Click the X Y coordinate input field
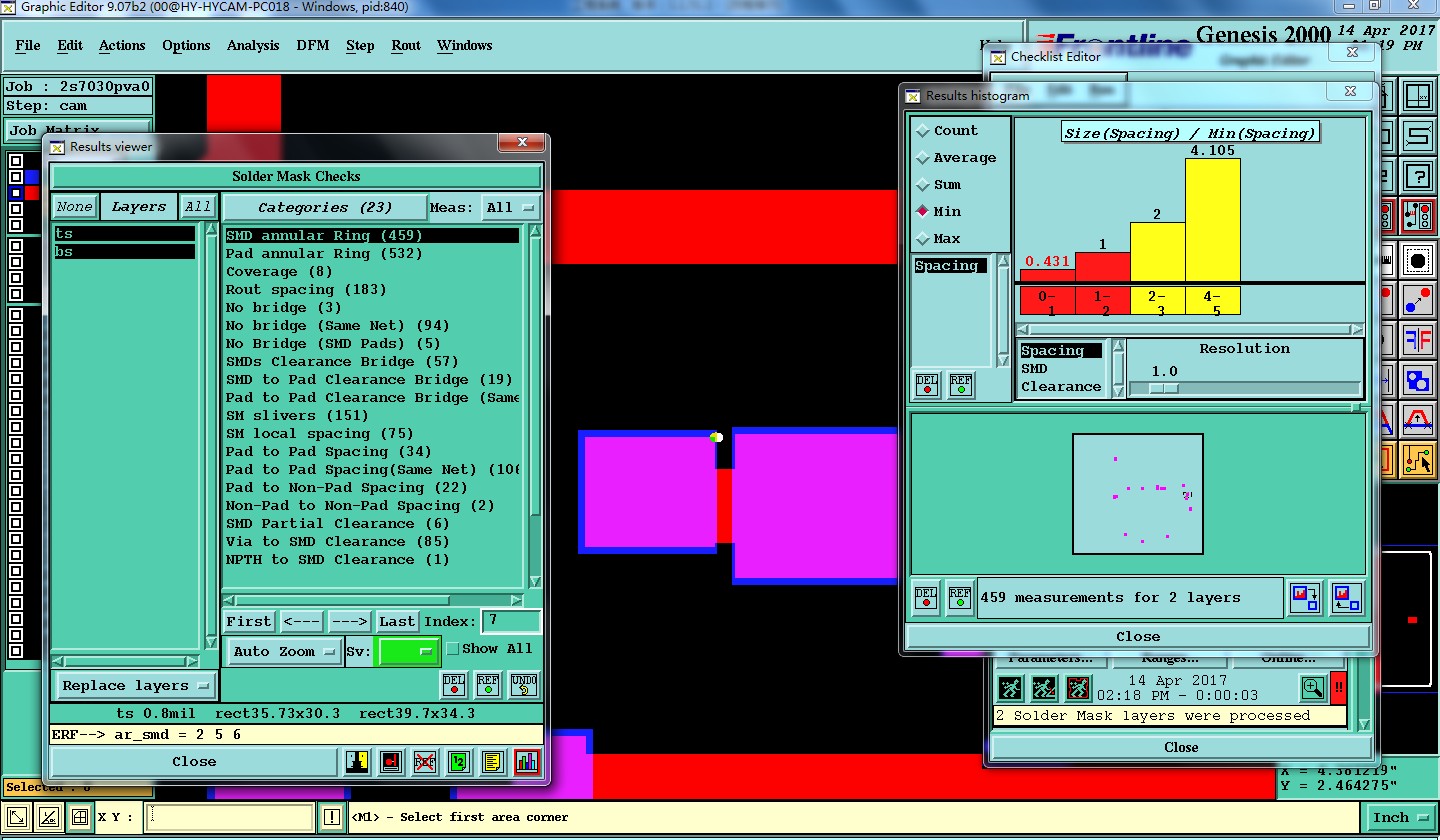This screenshot has width=1440, height=840. click(229, 817)
